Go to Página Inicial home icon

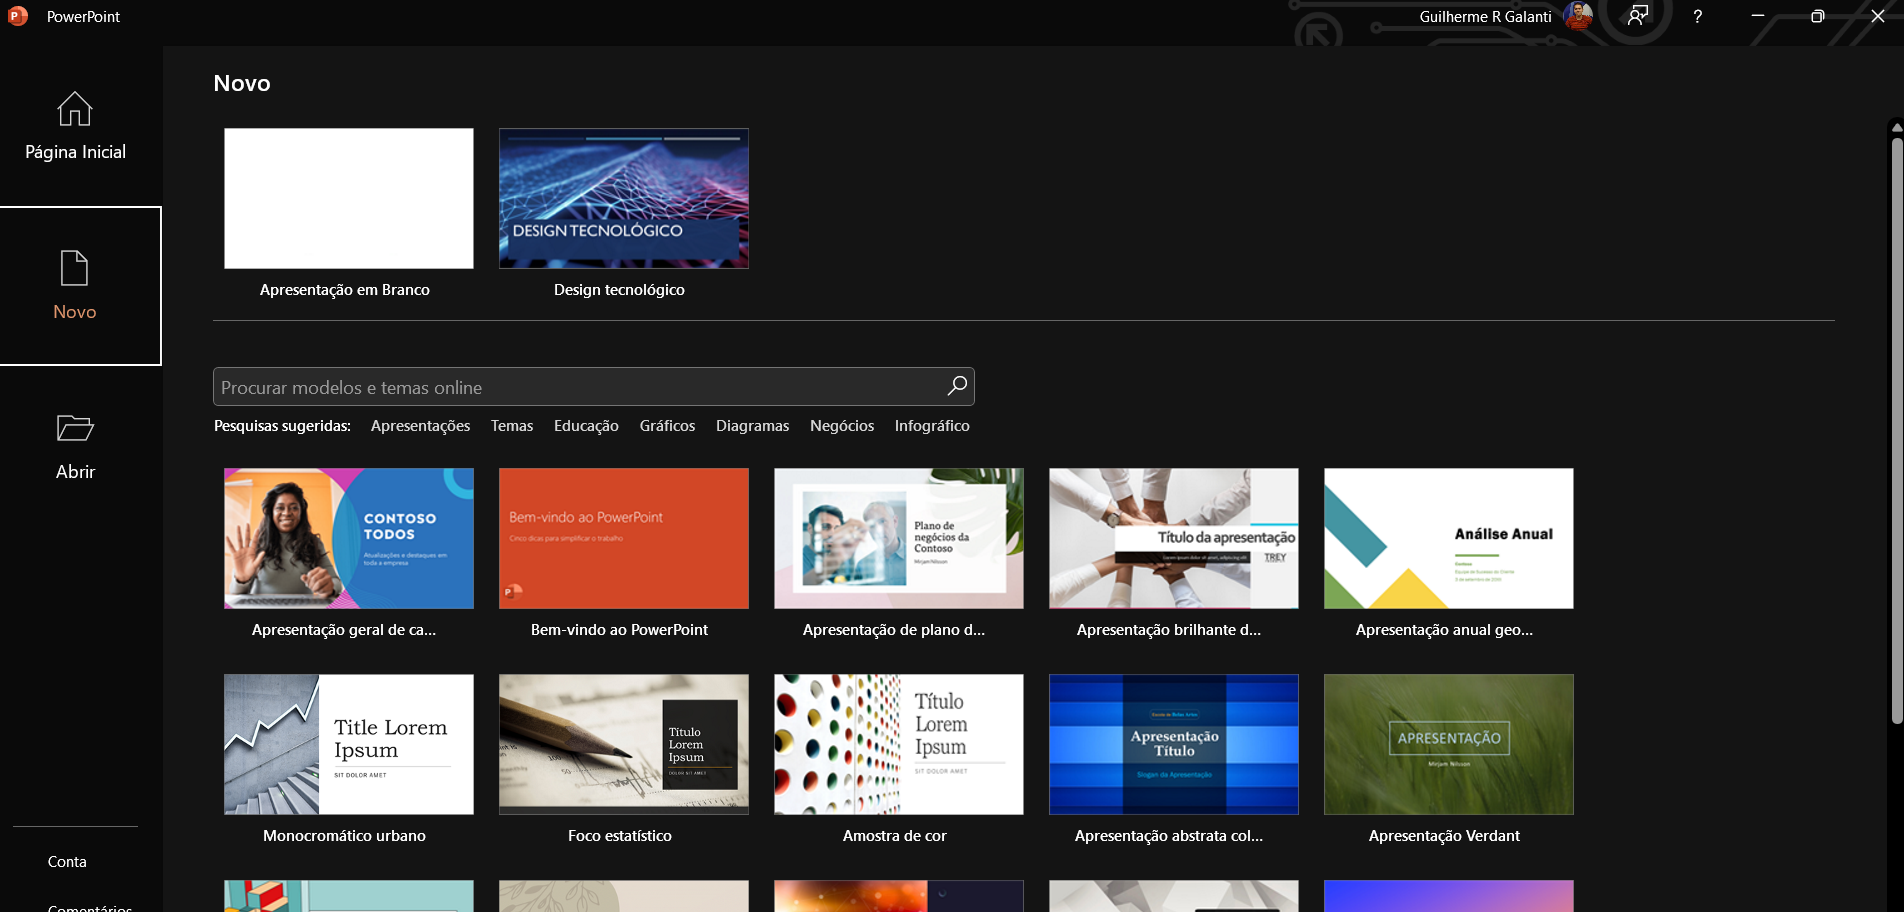(75, 109)
